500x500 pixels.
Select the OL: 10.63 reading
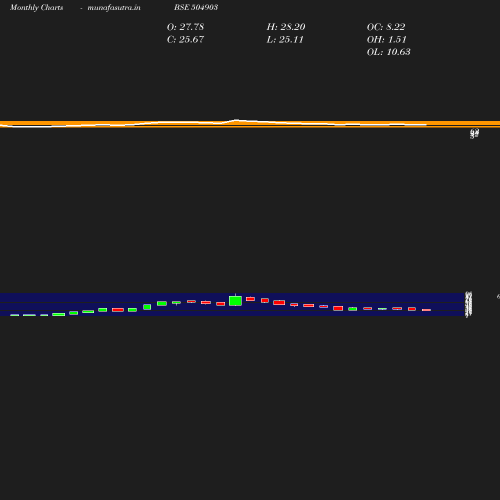[x=389, y=52]
